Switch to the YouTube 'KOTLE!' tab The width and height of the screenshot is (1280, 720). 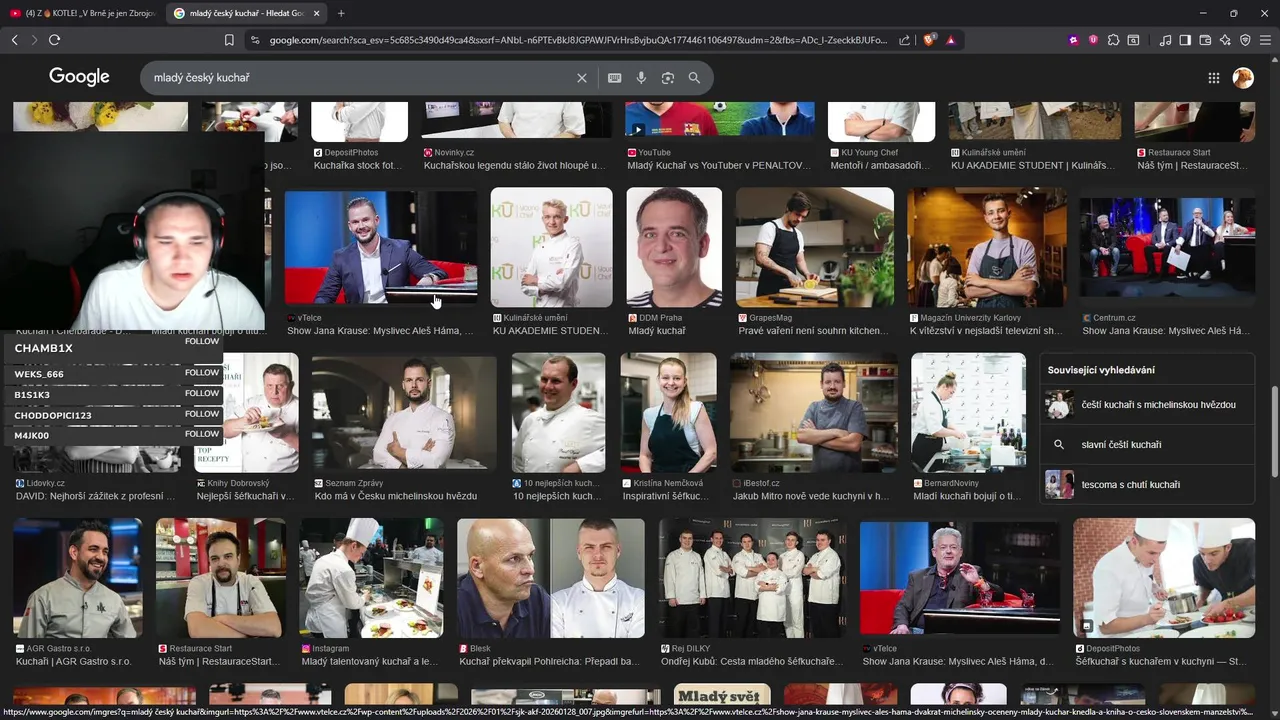(x=82, y=13)
